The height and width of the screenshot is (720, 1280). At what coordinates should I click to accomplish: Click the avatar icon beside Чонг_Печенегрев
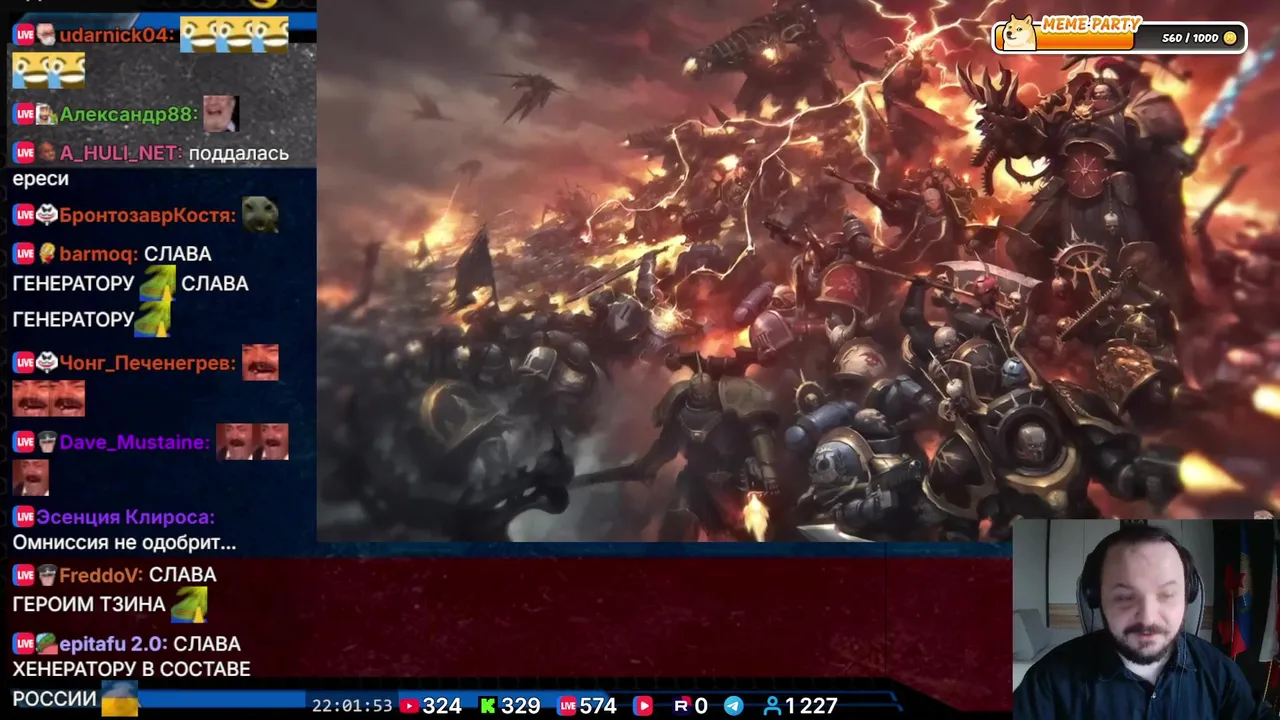(47, 363)
